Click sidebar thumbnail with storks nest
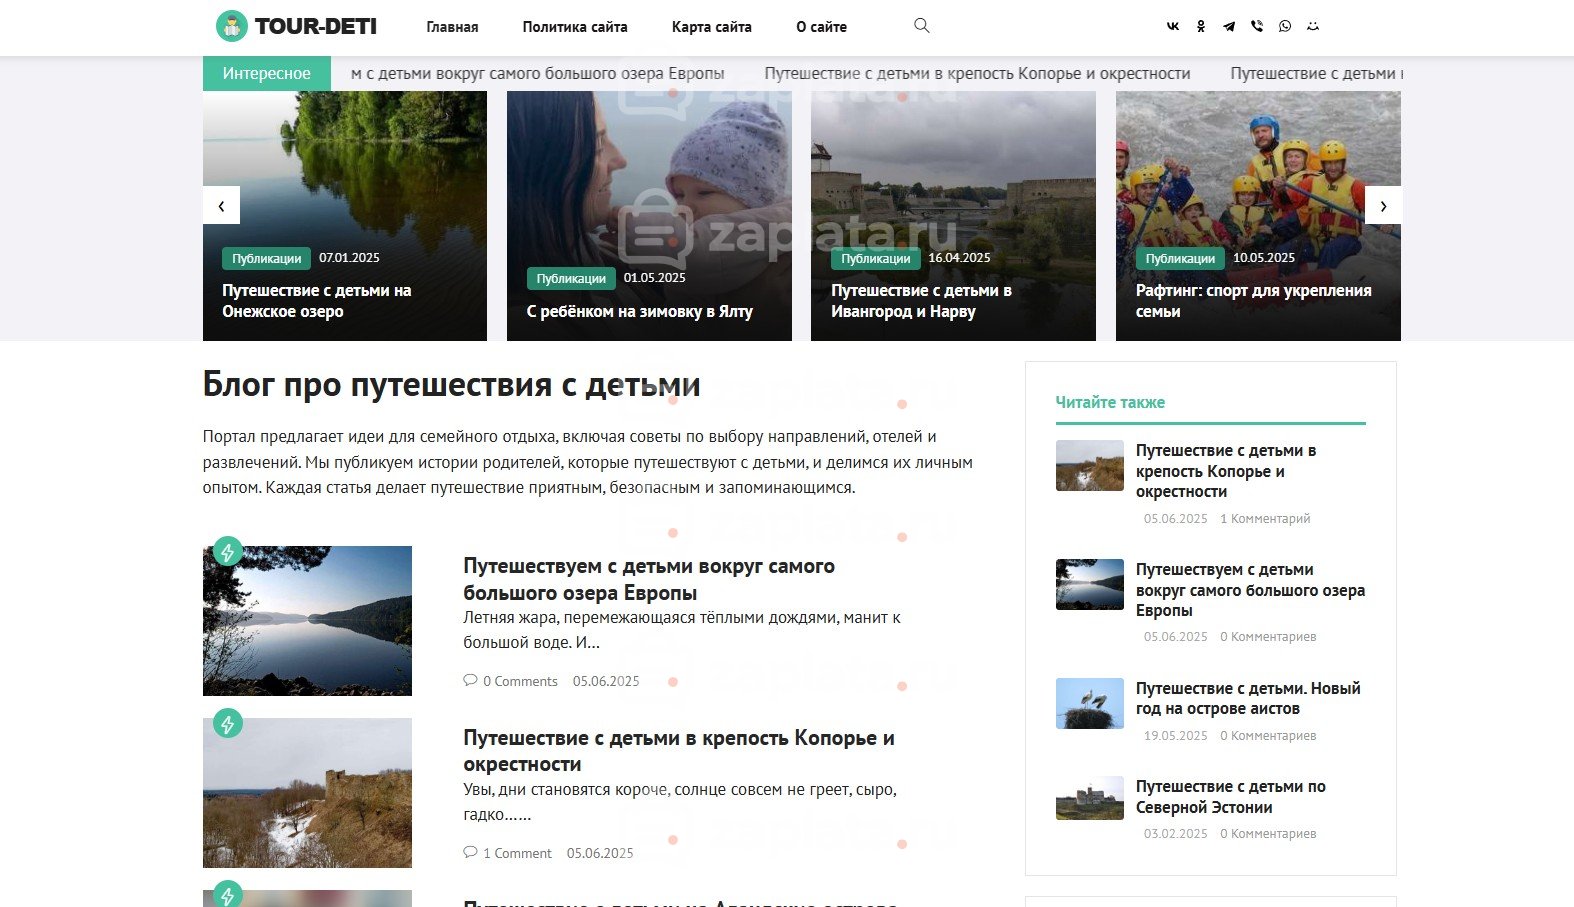The image size is (1574, 907). 1090,703
